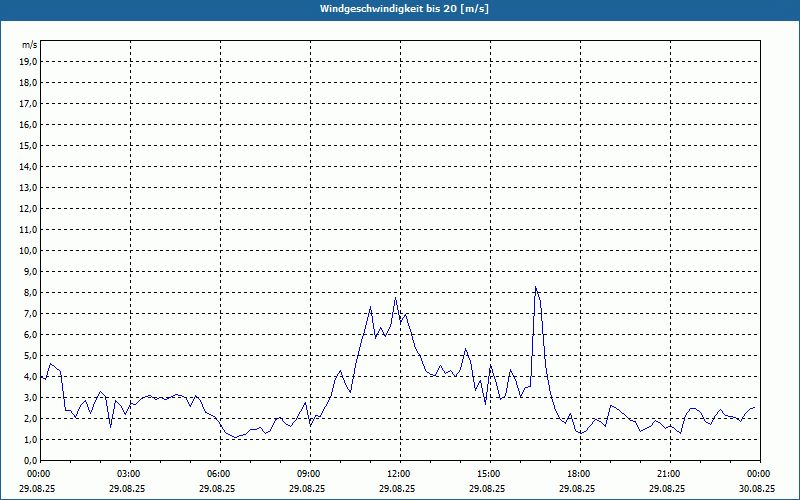This screenshot has height=500, width=800.
Task: Click the highest wind speed peak above 8 m/s
Action: 536,288
